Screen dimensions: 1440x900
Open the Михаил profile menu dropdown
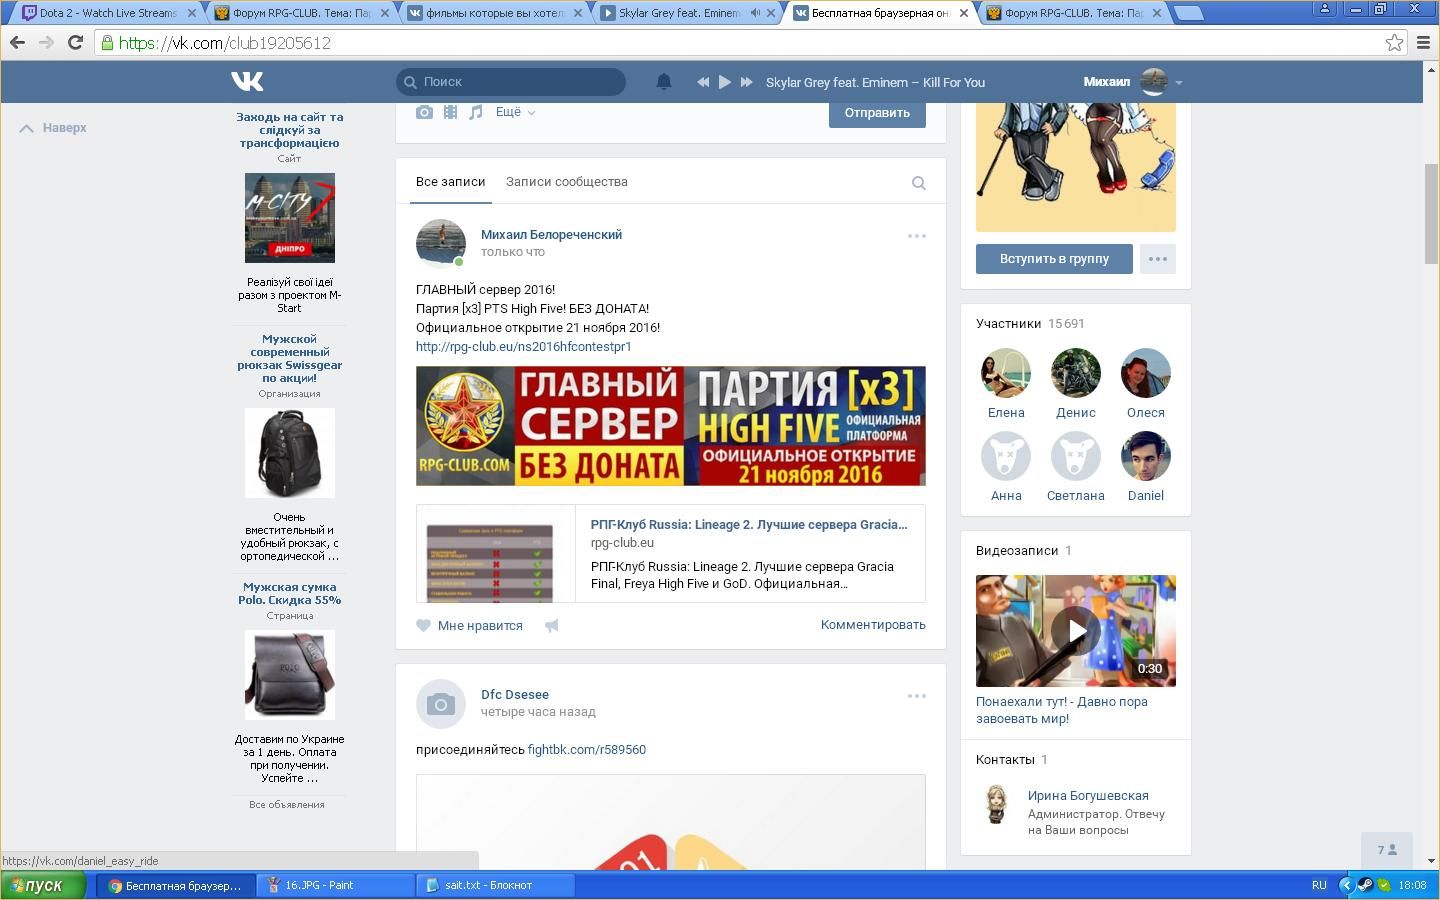tap(1178, 82)
